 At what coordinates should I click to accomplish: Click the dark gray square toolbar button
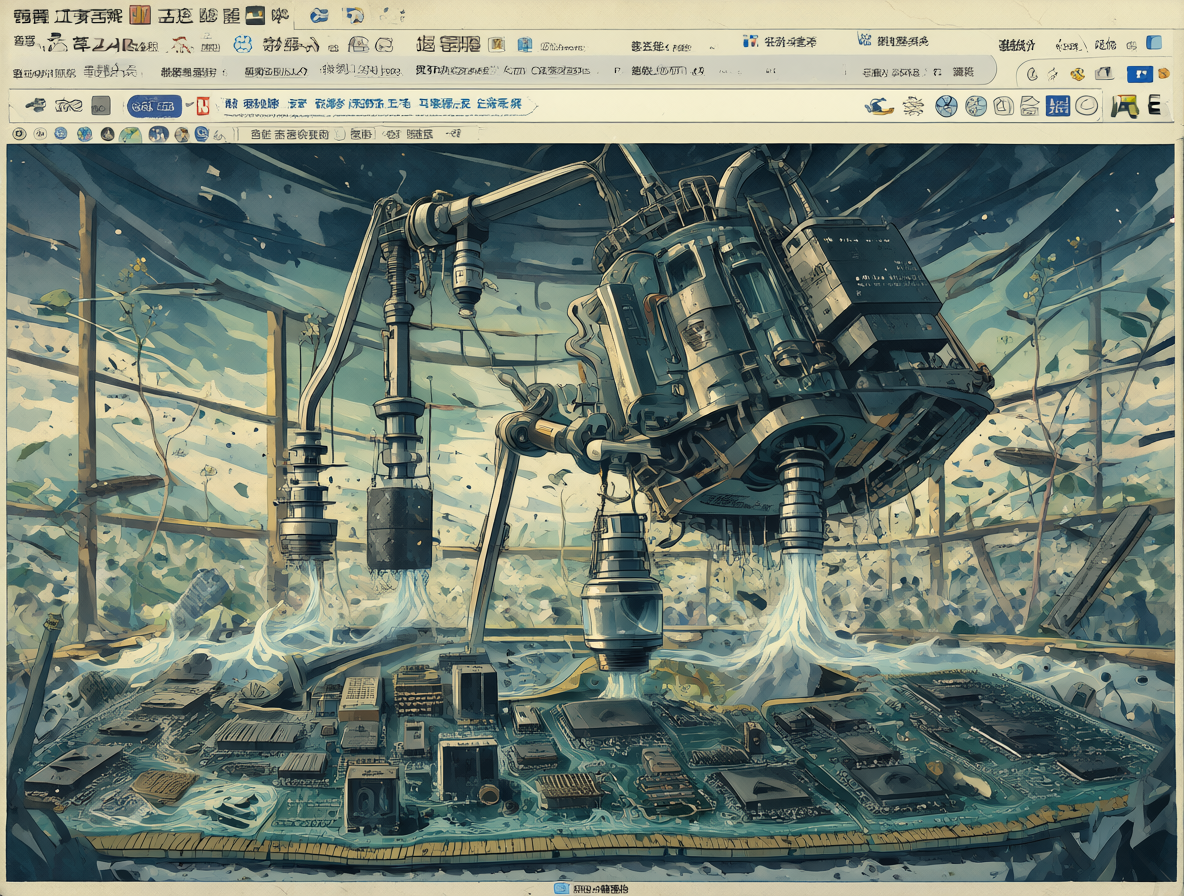click(x=101, y=106)
